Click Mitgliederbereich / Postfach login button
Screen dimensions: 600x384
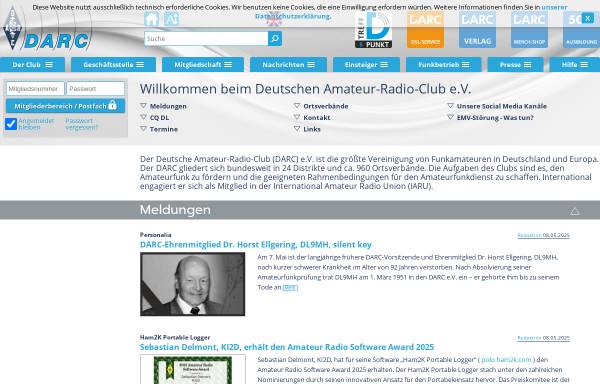(65, 106)
